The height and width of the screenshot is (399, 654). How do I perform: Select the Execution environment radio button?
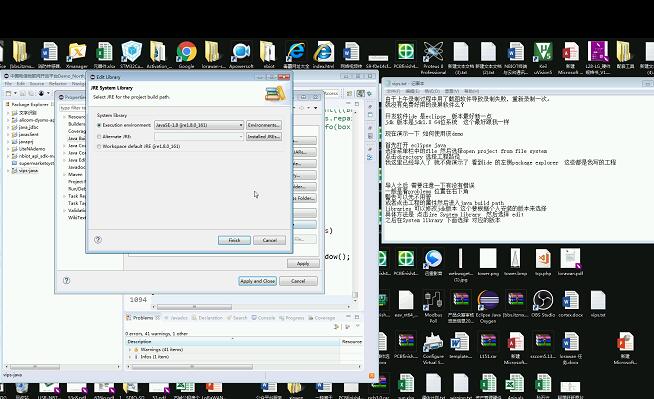99,125
